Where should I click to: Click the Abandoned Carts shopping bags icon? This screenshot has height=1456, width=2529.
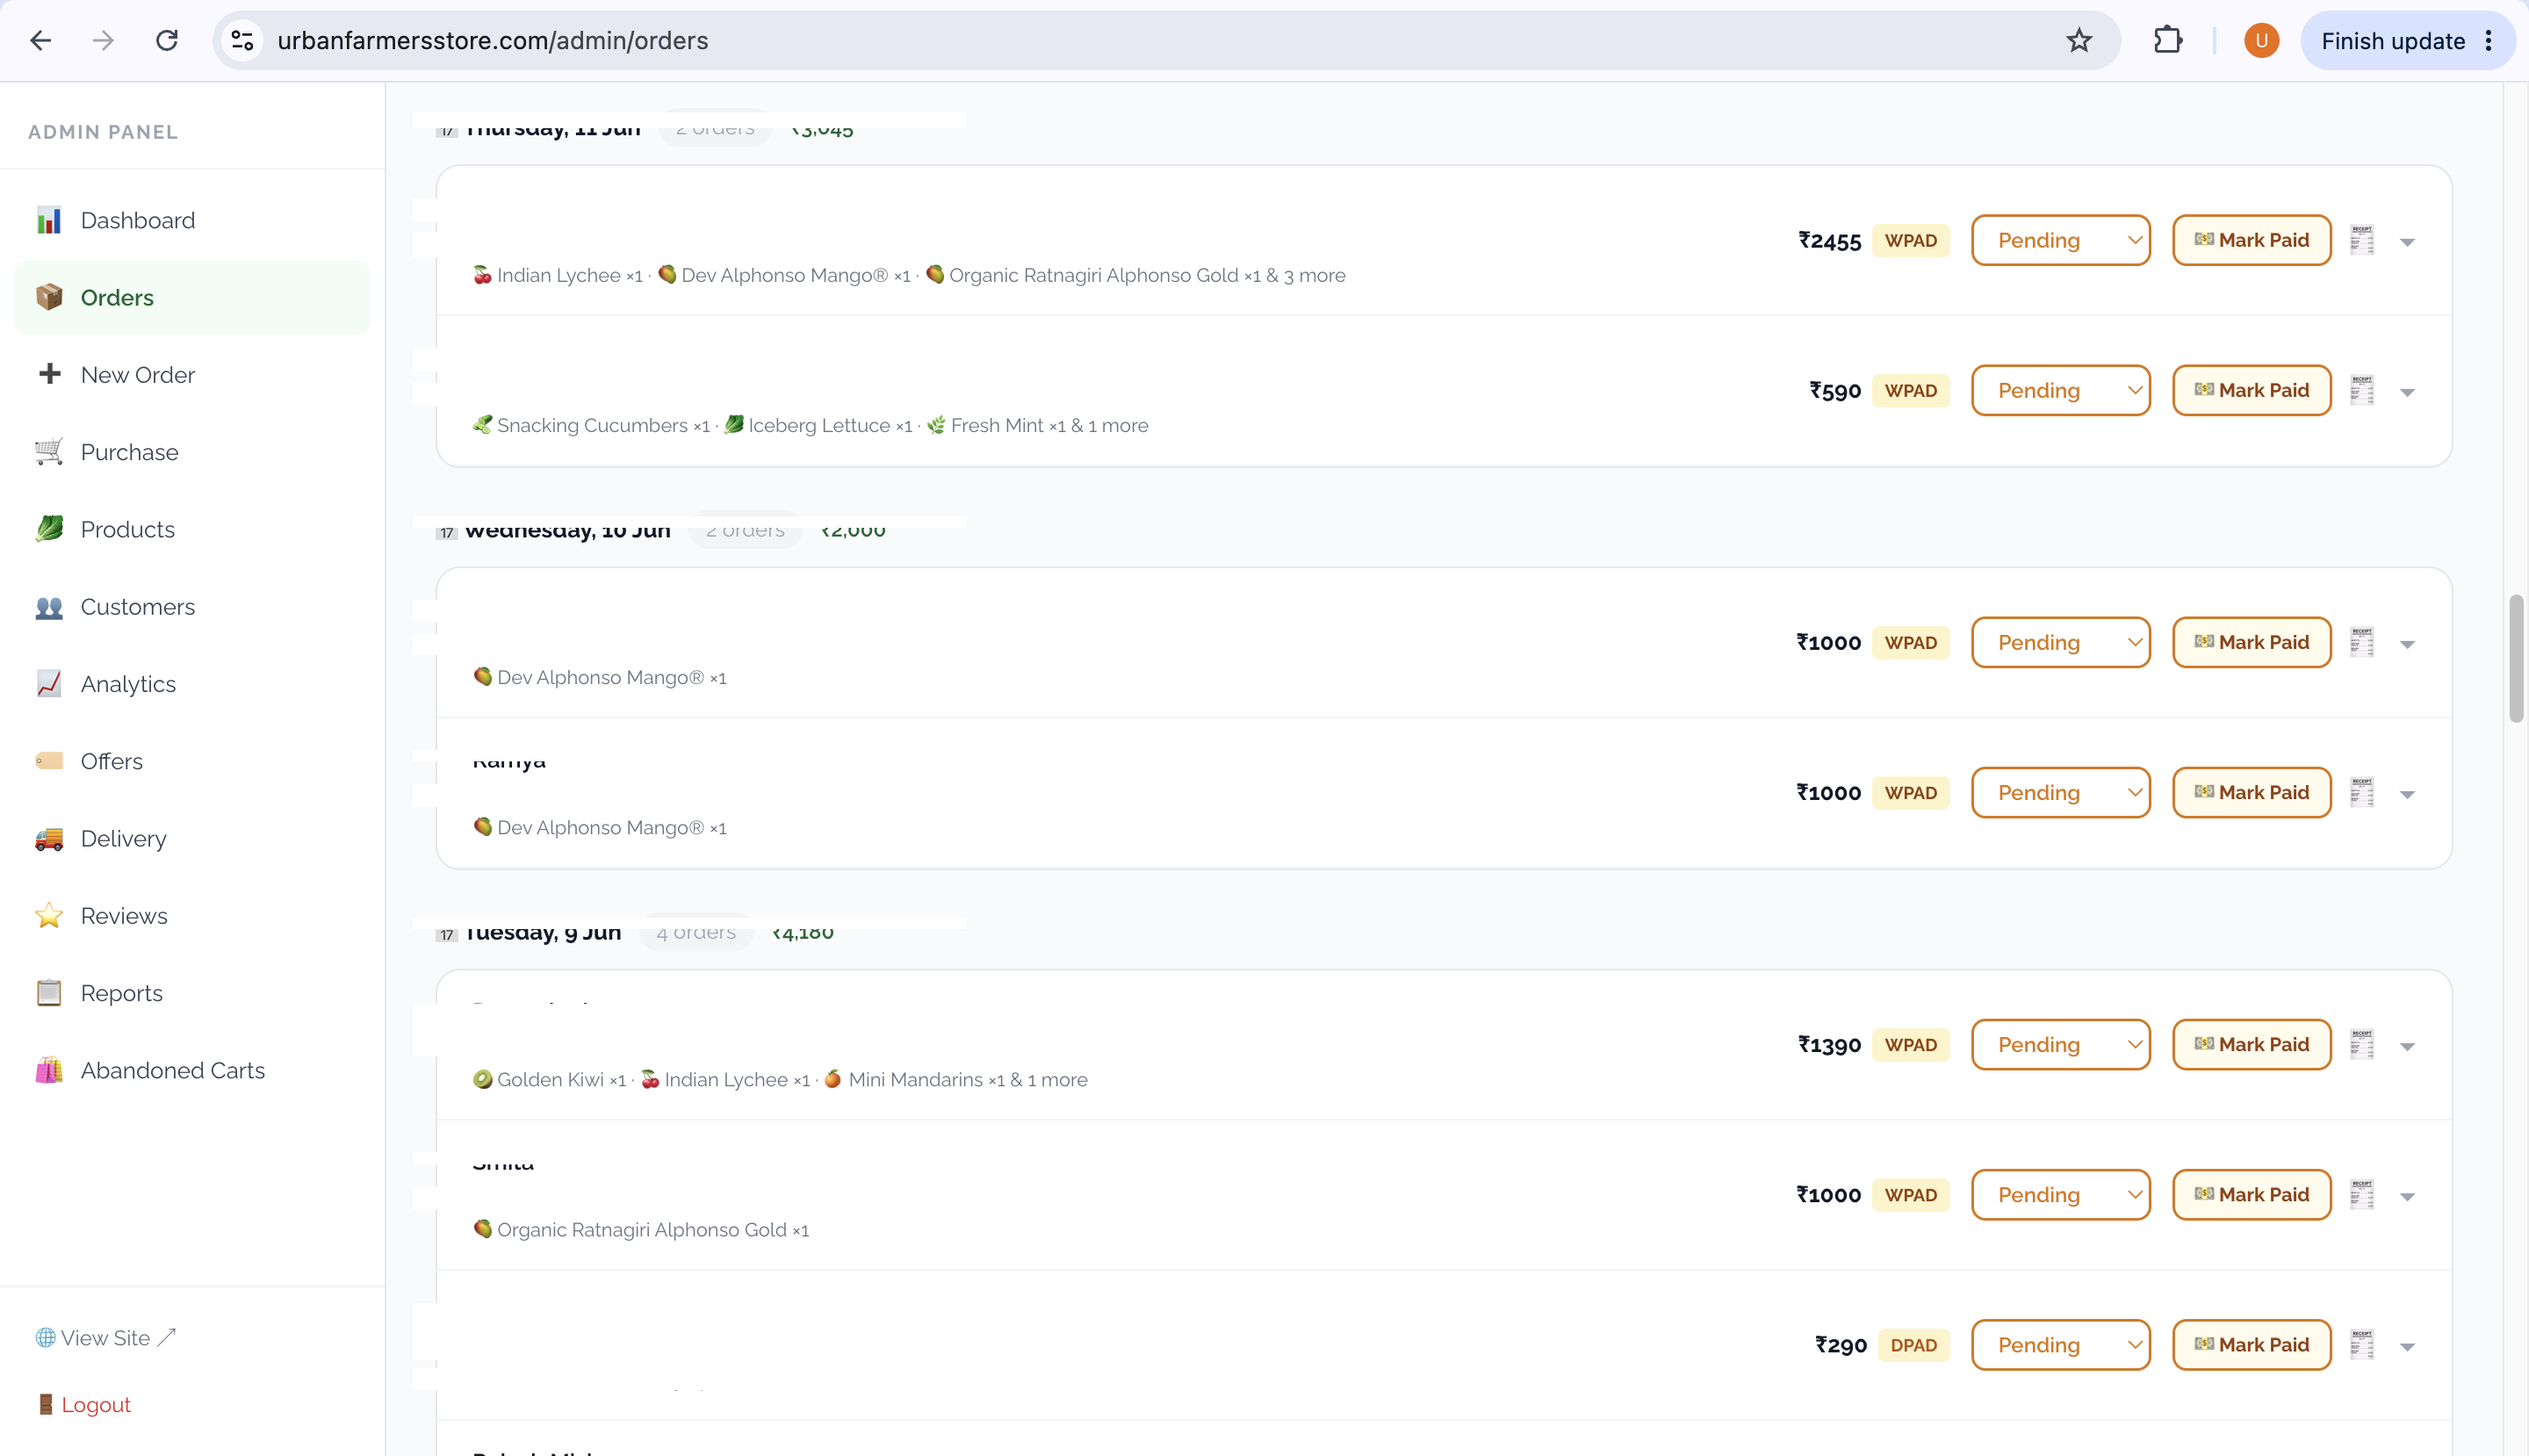tap(49, 1070)
